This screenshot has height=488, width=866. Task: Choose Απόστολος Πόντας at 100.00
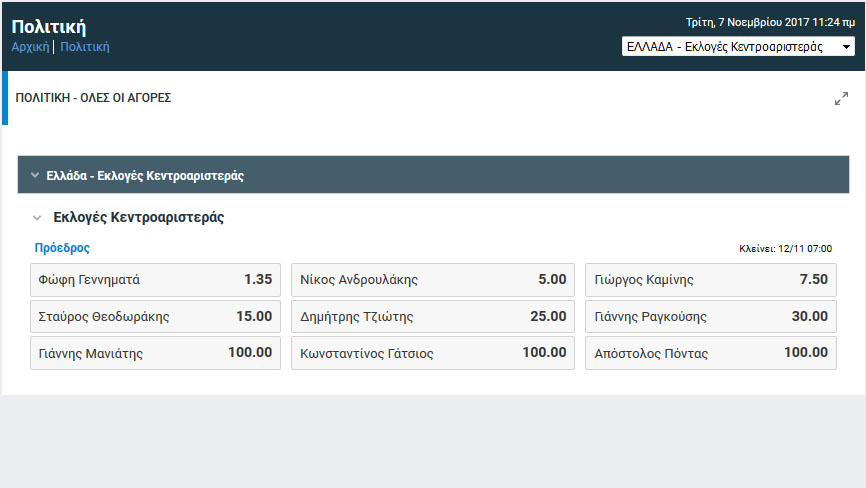coord(711,353)
